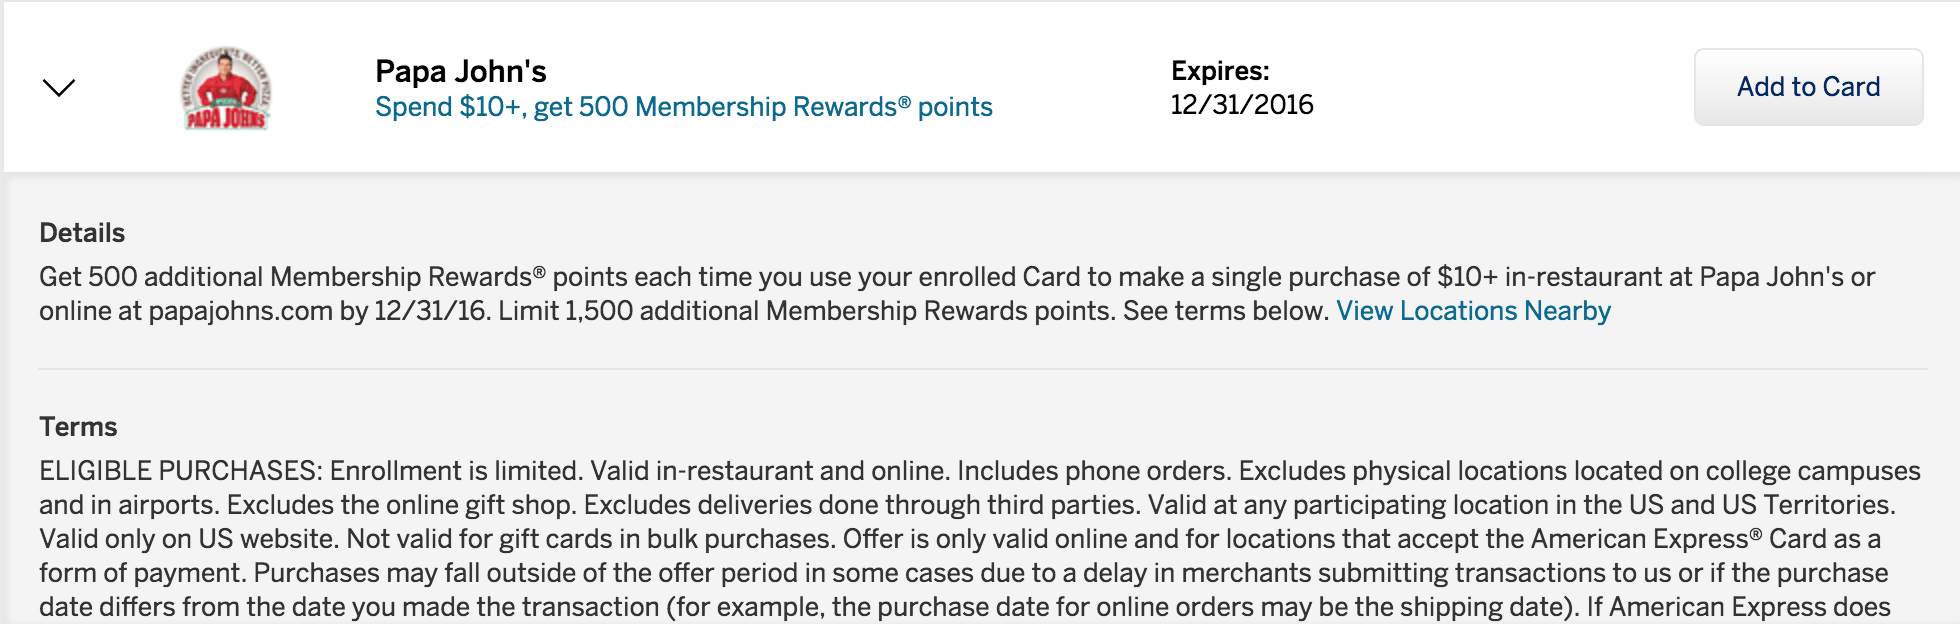This screenshot has height=624, width=1960.
Task: Click the Papa John's logo image
Action: (226, 88)
